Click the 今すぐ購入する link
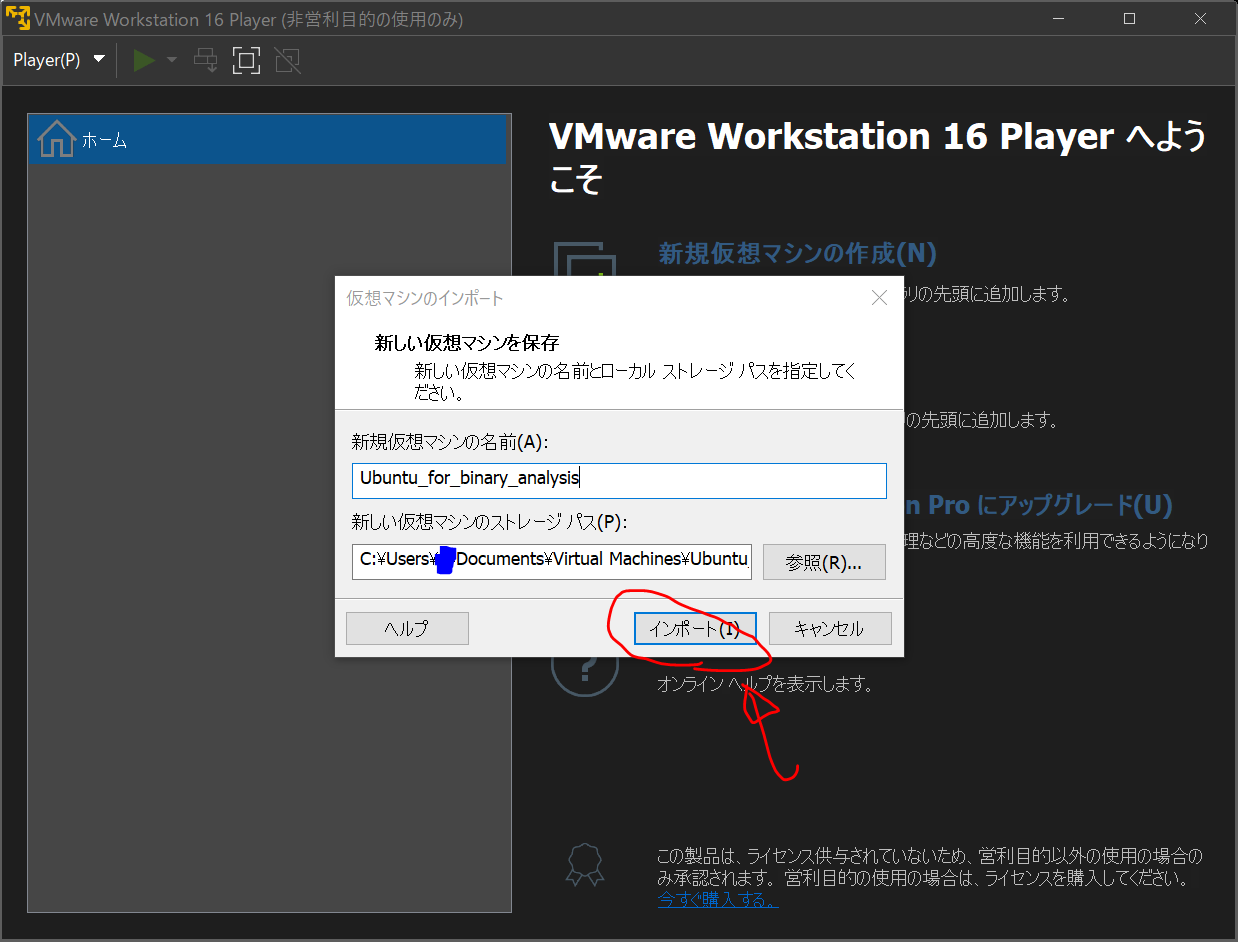The height and width of the screenshot is (942, 1238). pyautogui.click(x=717, y=900)
